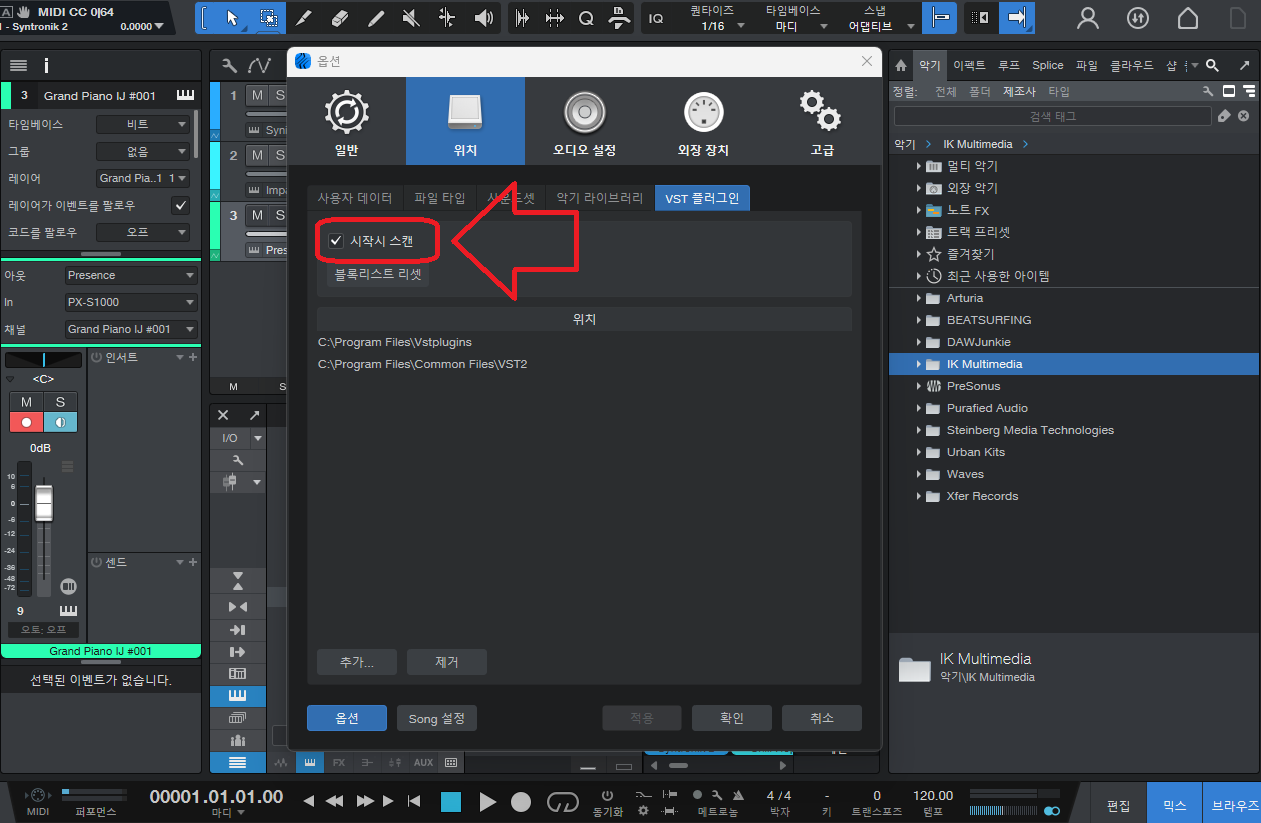
Task: Uncheck the 시작시 스캔 checkbox
Action: (336, 241)
